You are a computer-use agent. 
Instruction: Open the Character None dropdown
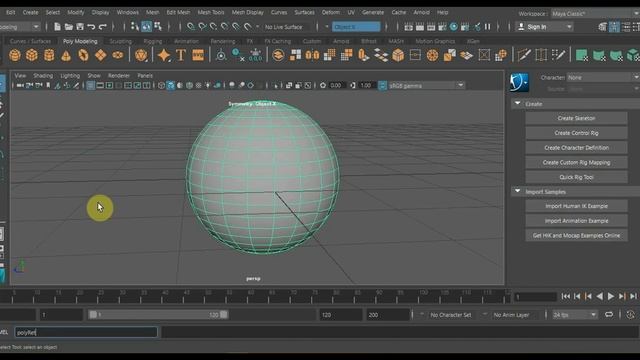603,77
